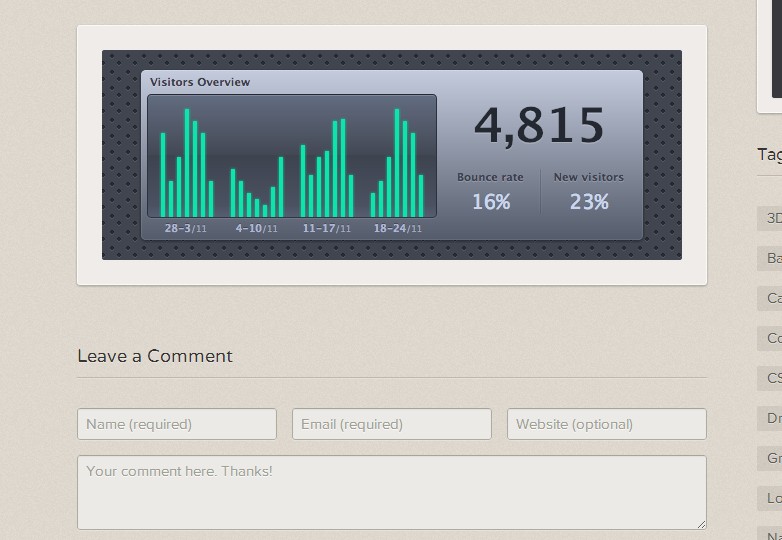Open the tag starting with 'CS'
Viewport: 782px width, 540px height.
pyautogui.click(x=772, y=378)
